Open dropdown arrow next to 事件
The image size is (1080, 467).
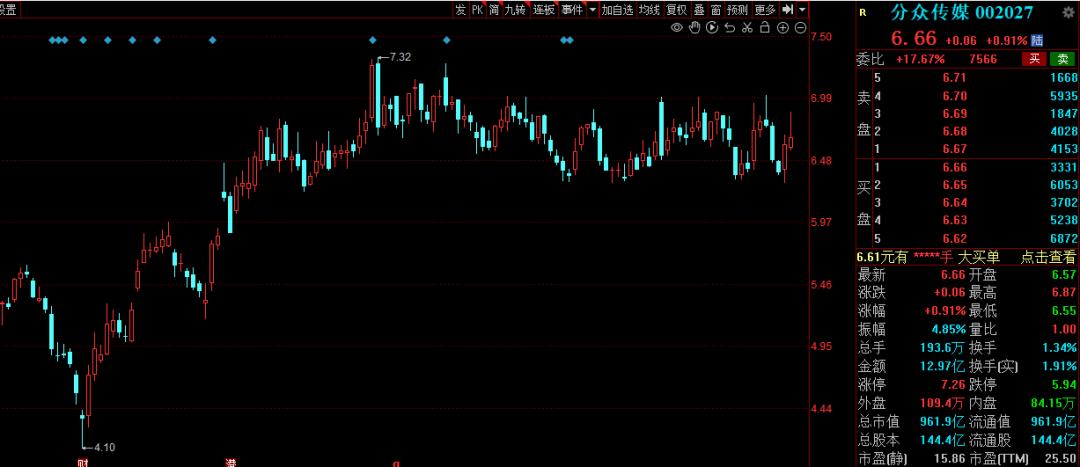point(592,10)
